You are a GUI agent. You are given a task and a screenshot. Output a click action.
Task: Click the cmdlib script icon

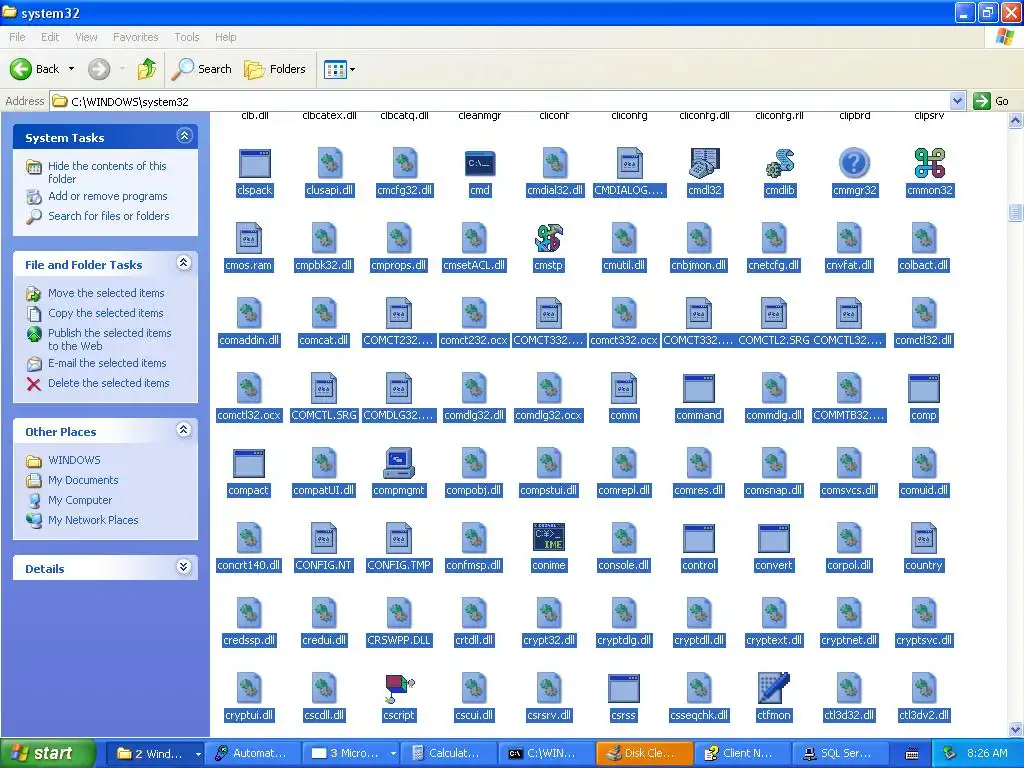point(779,163)
